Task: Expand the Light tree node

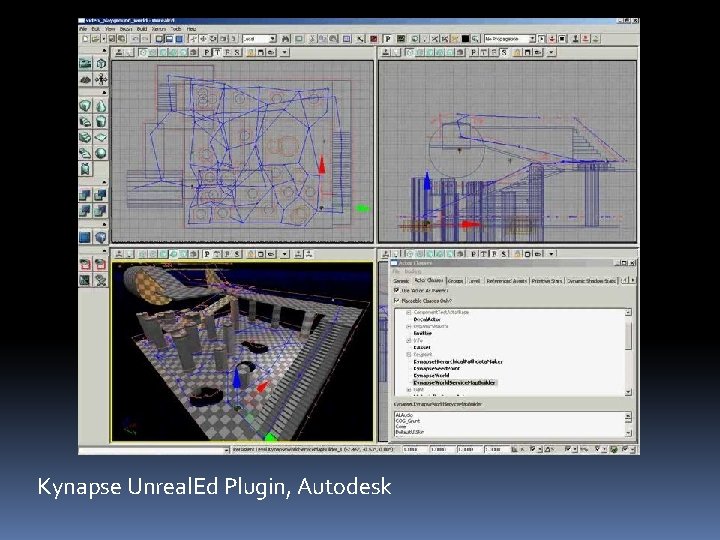Action: coord(409,390)
